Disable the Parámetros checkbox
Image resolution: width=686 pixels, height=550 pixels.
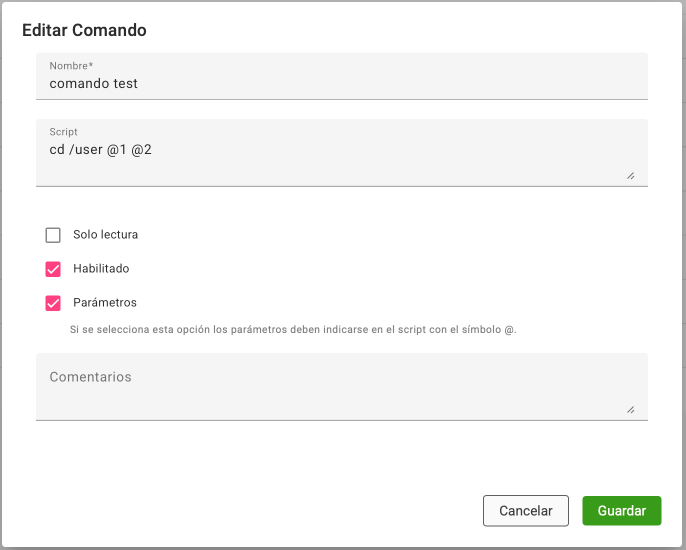tap(53, 303)
